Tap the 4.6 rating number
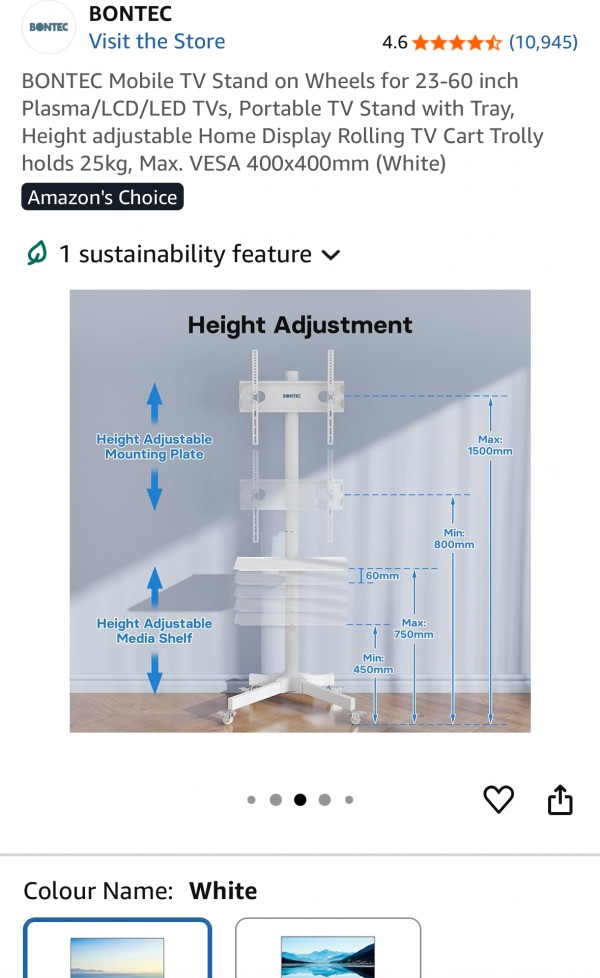The width and height of the screenshot is (600, 978). [395, 42]
